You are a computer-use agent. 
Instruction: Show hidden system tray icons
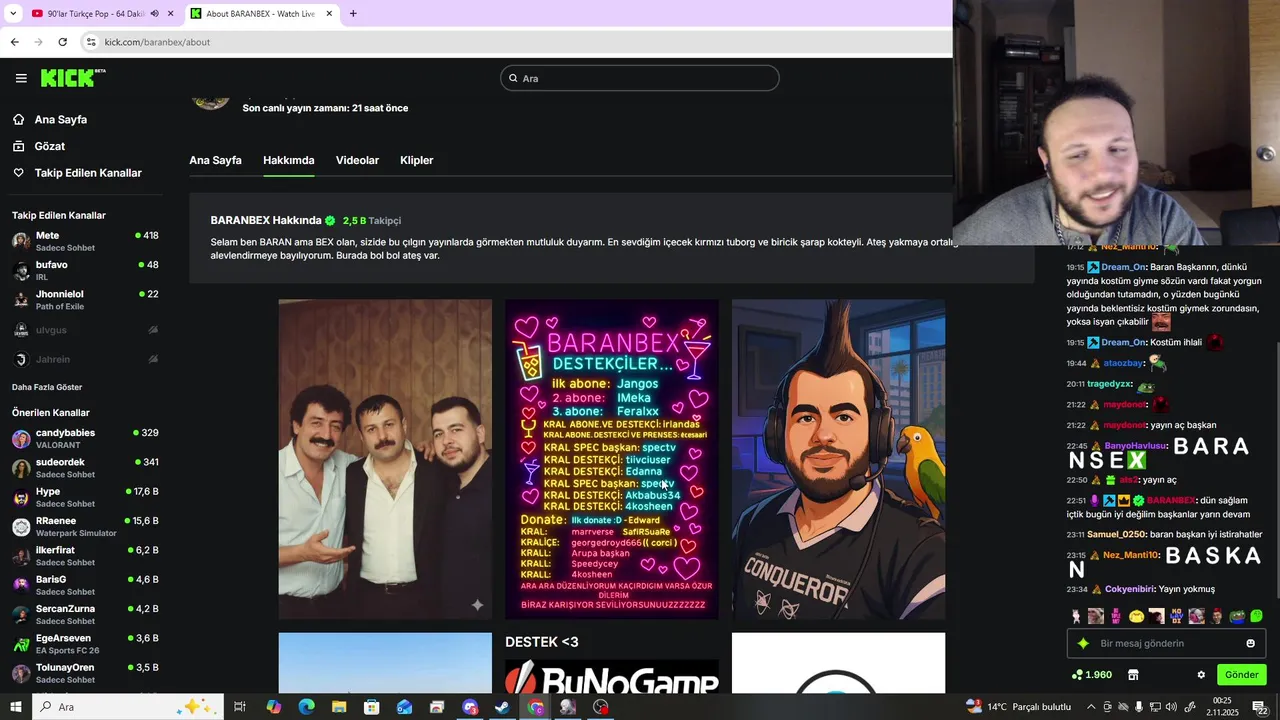(1090, 707)
